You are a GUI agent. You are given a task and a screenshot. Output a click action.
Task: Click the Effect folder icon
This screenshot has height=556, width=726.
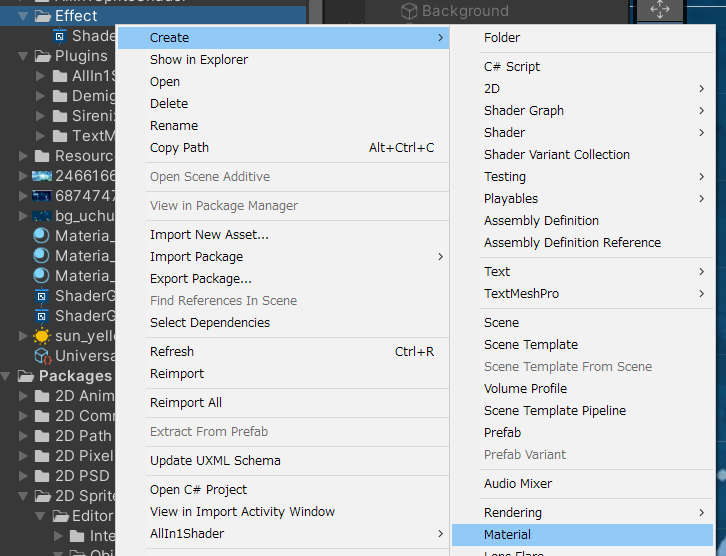click(43, 17)
